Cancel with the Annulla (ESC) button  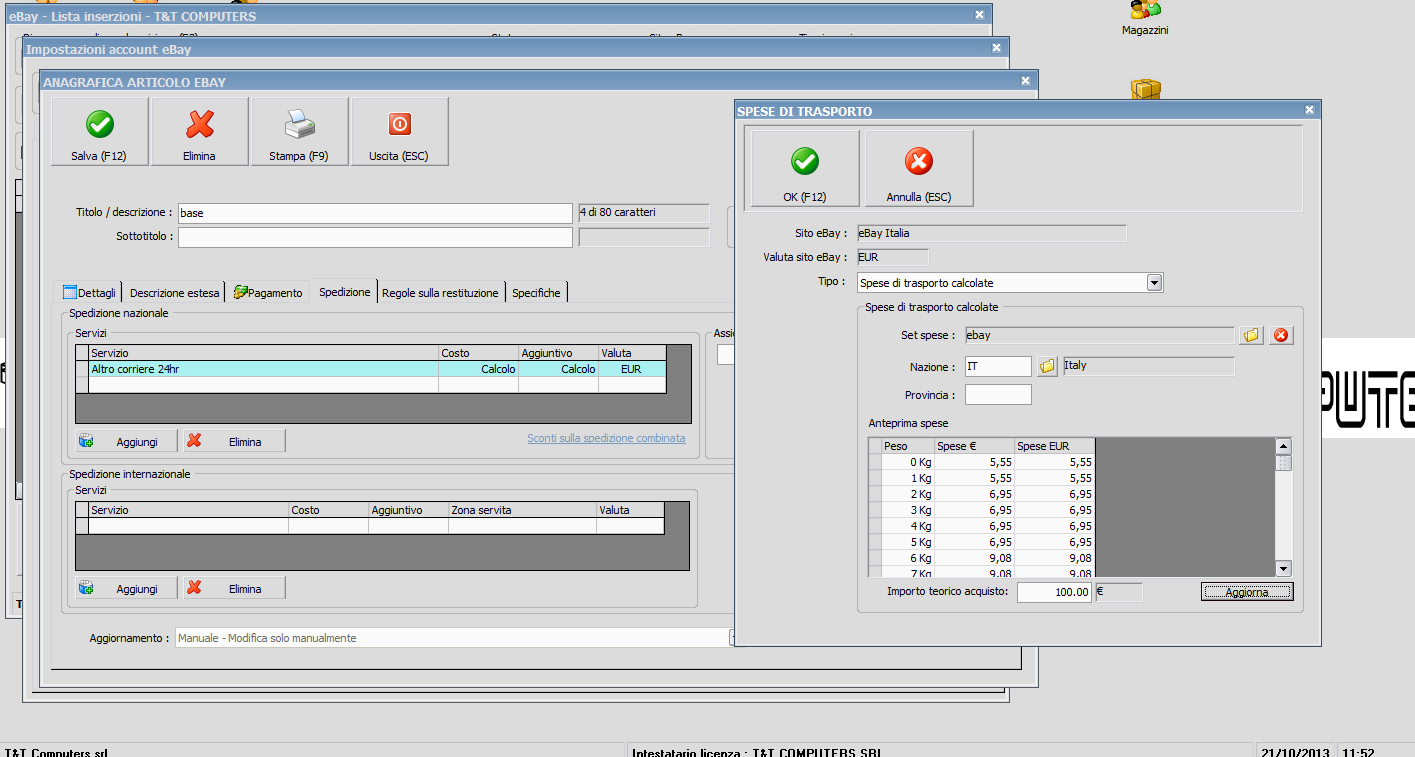[918, 169]
